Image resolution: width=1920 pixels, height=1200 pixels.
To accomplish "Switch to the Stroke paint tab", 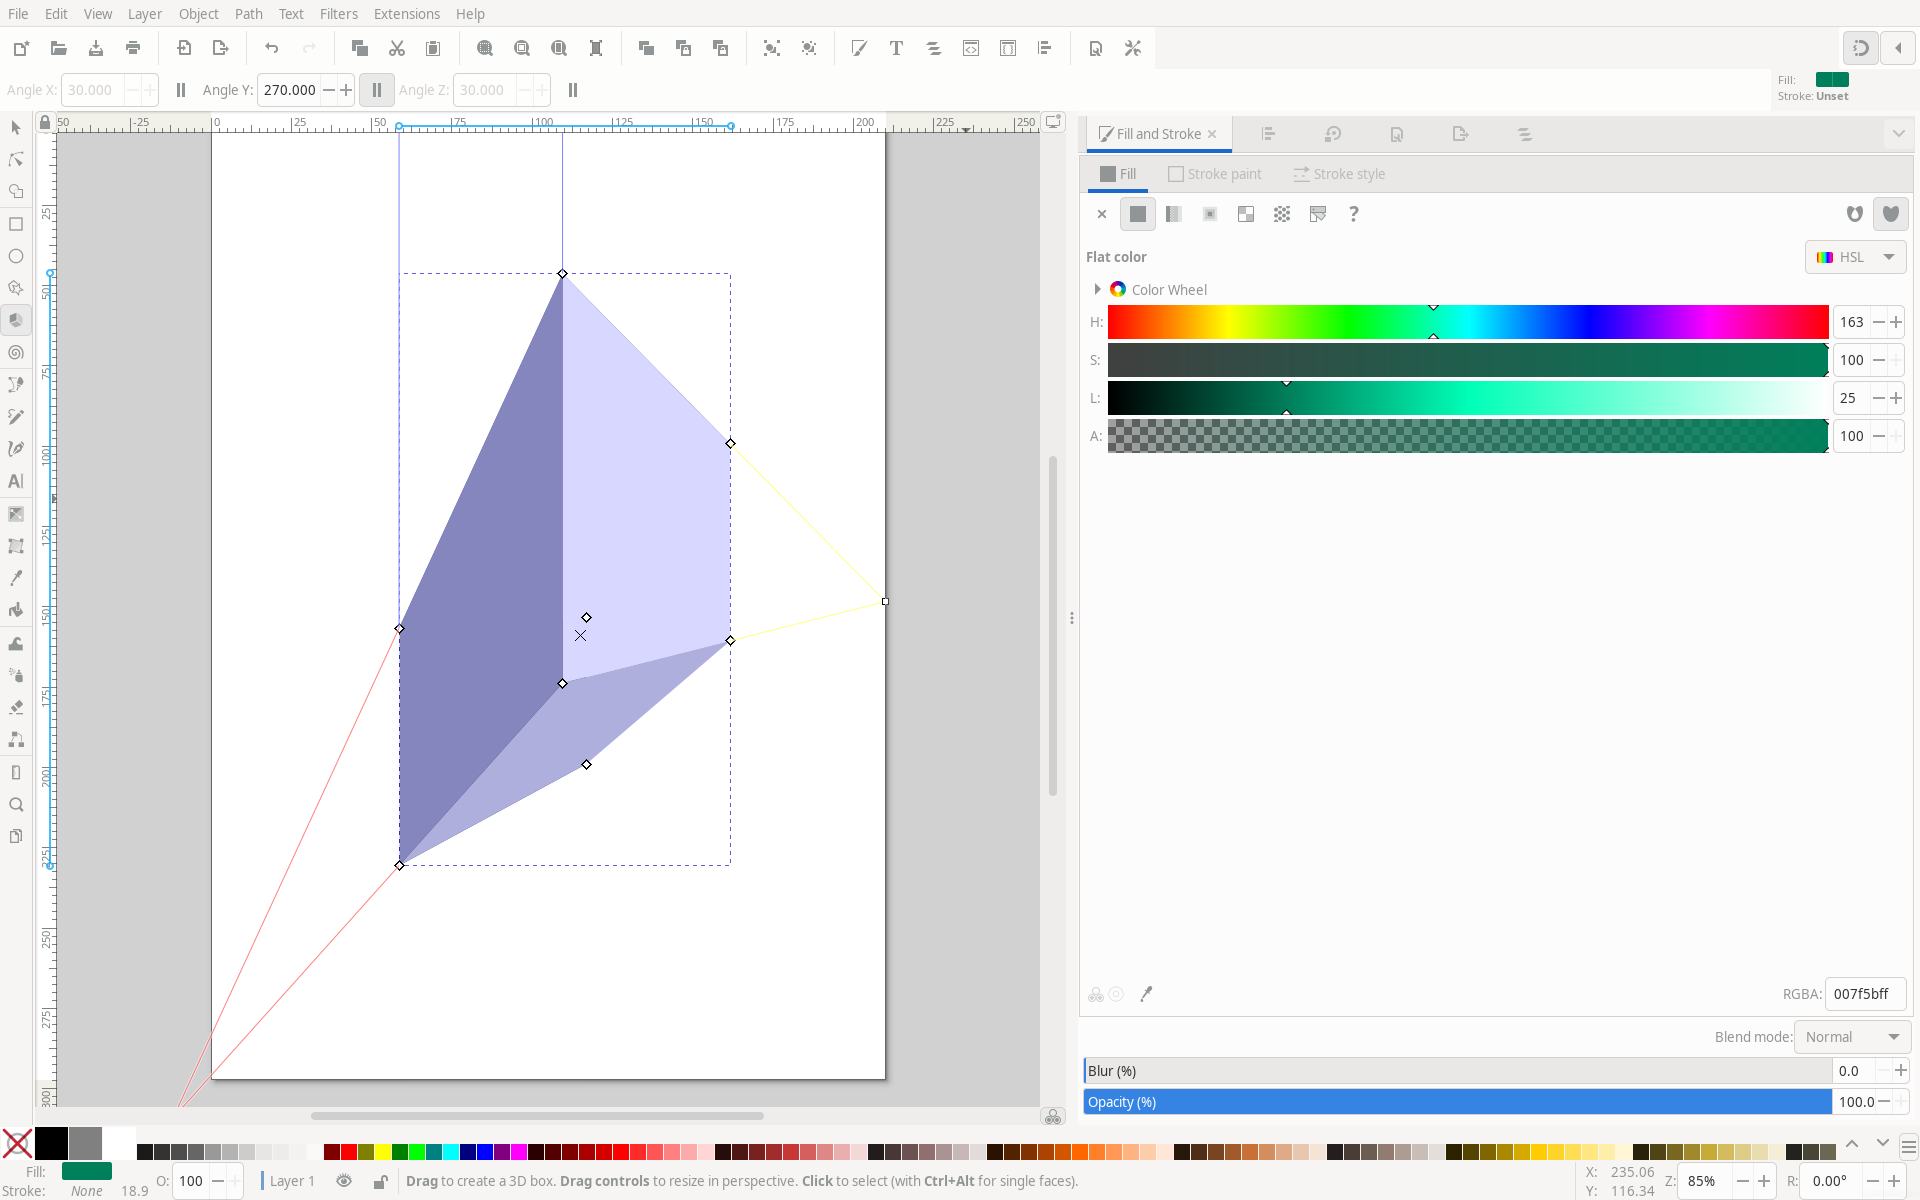I will pos(1214,174).
